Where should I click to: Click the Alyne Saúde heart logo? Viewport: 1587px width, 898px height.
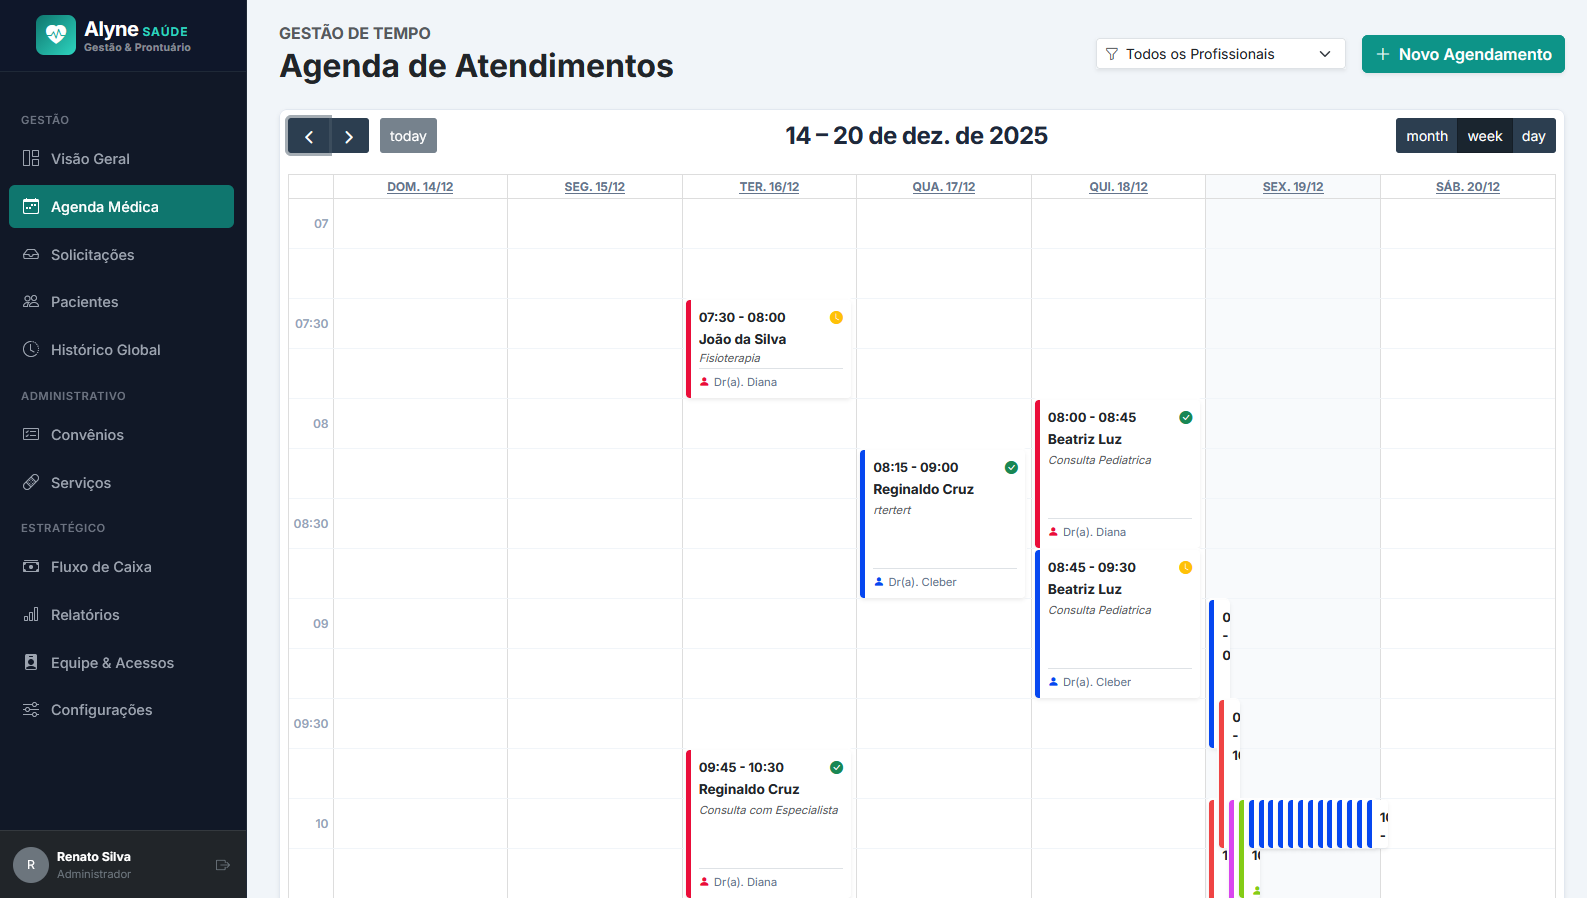[x=56, y=35]
